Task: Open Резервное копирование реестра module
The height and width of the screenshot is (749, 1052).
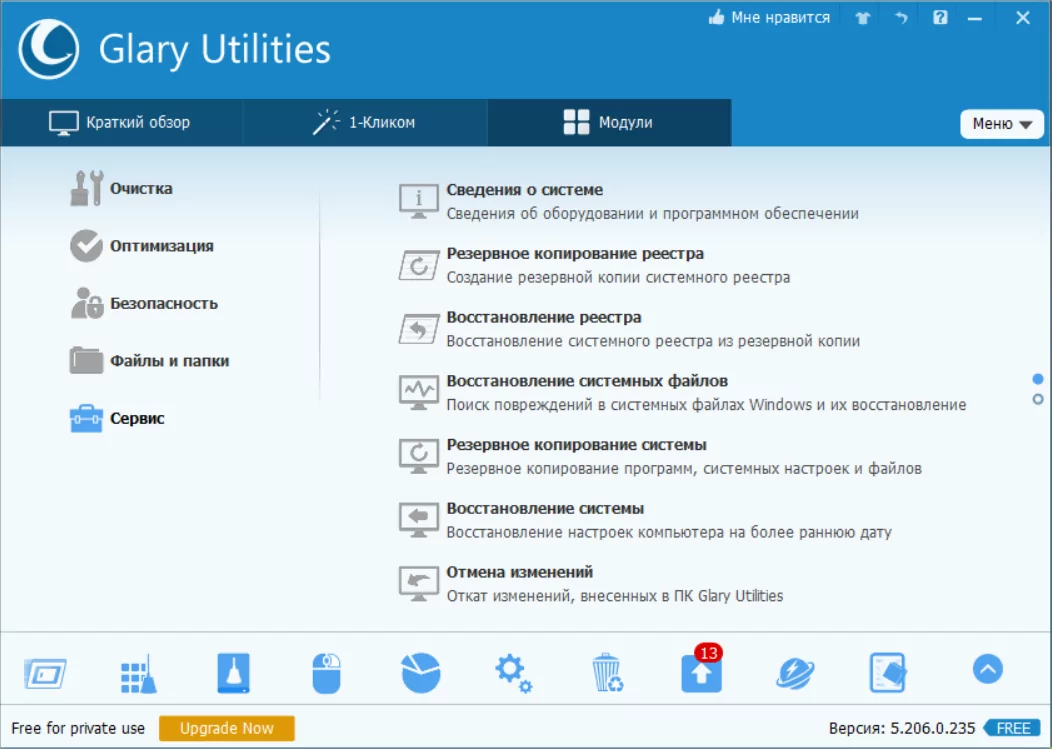Action: tap(594, 265)
